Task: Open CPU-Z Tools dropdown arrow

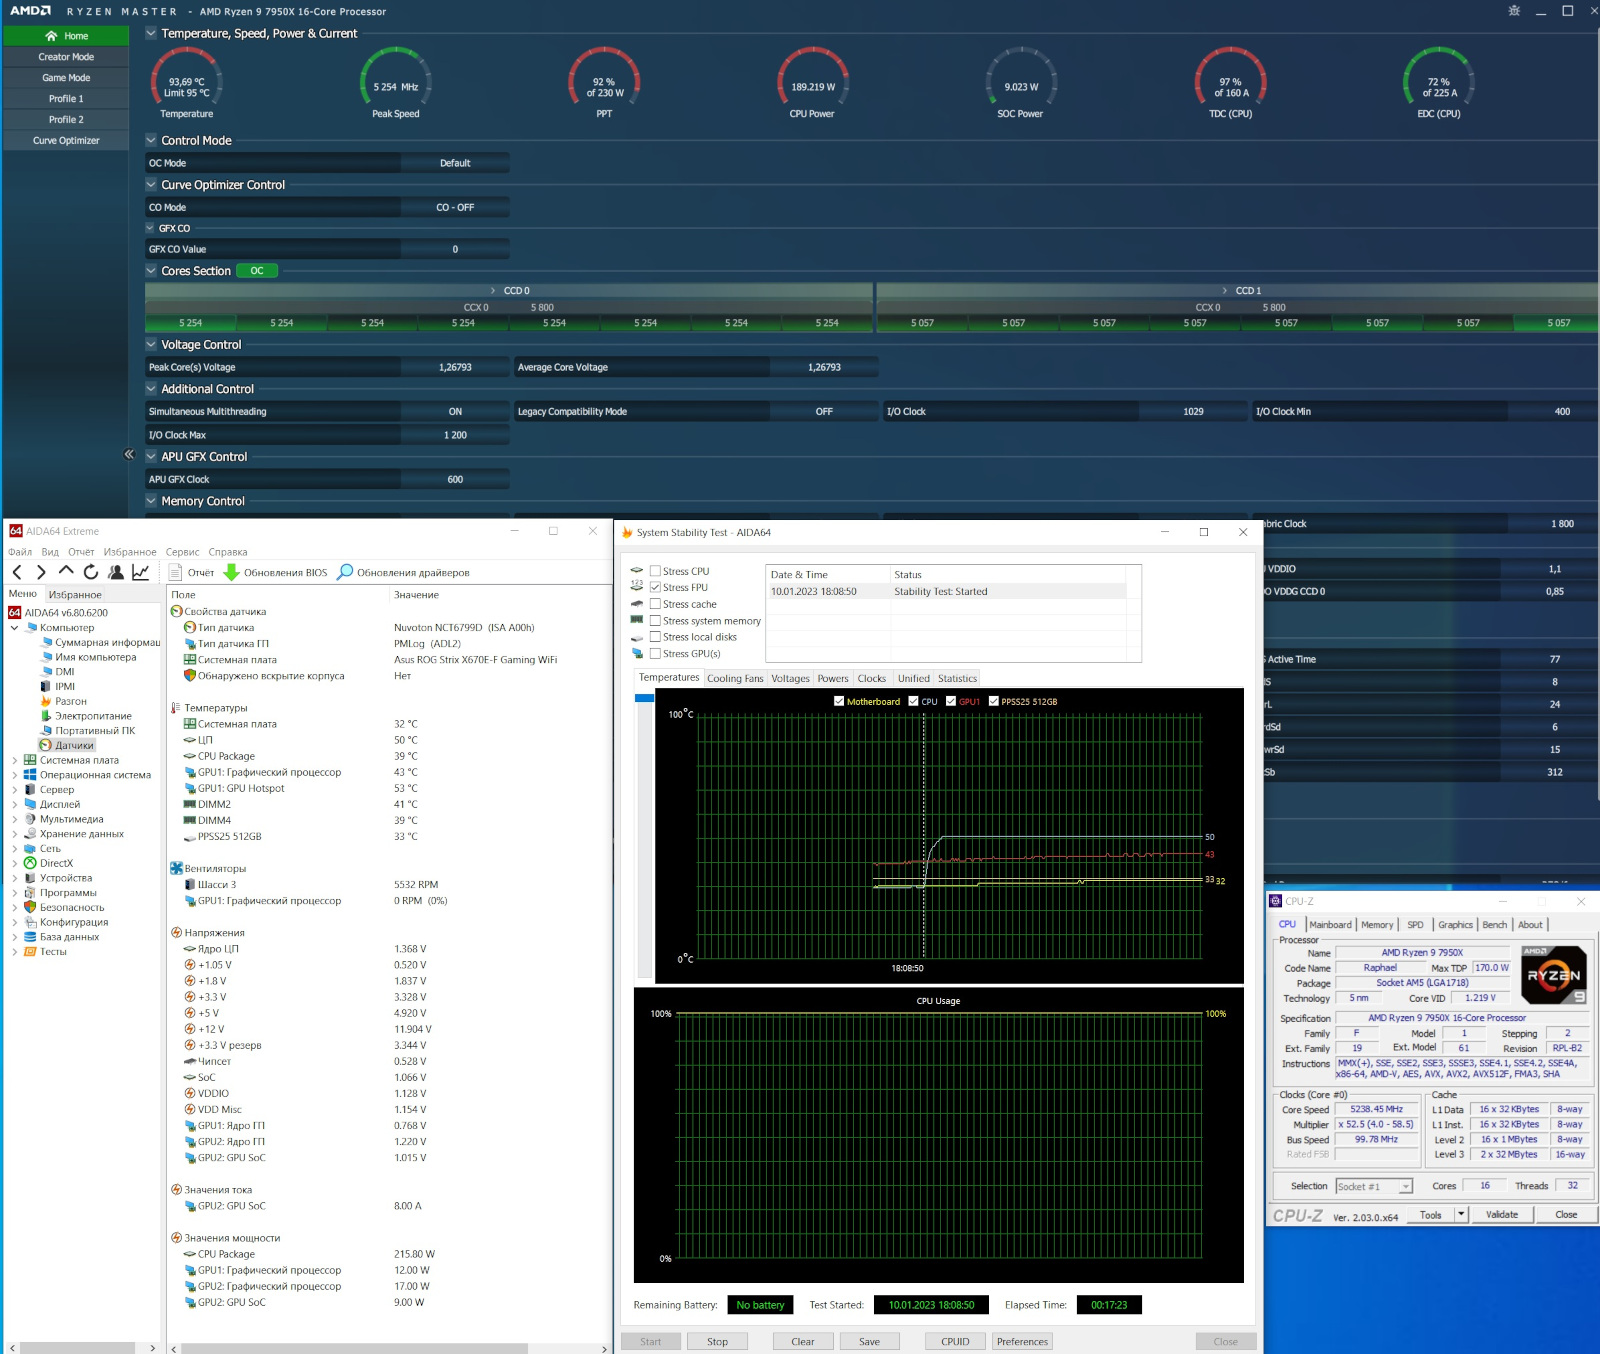Action: click(1461, 1215)
